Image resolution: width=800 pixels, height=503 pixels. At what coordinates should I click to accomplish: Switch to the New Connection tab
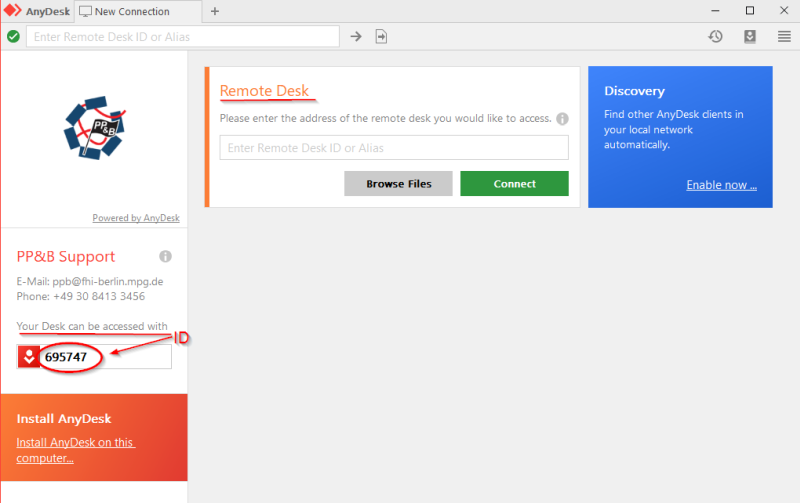pyautogui.click(x=138, y=11)
